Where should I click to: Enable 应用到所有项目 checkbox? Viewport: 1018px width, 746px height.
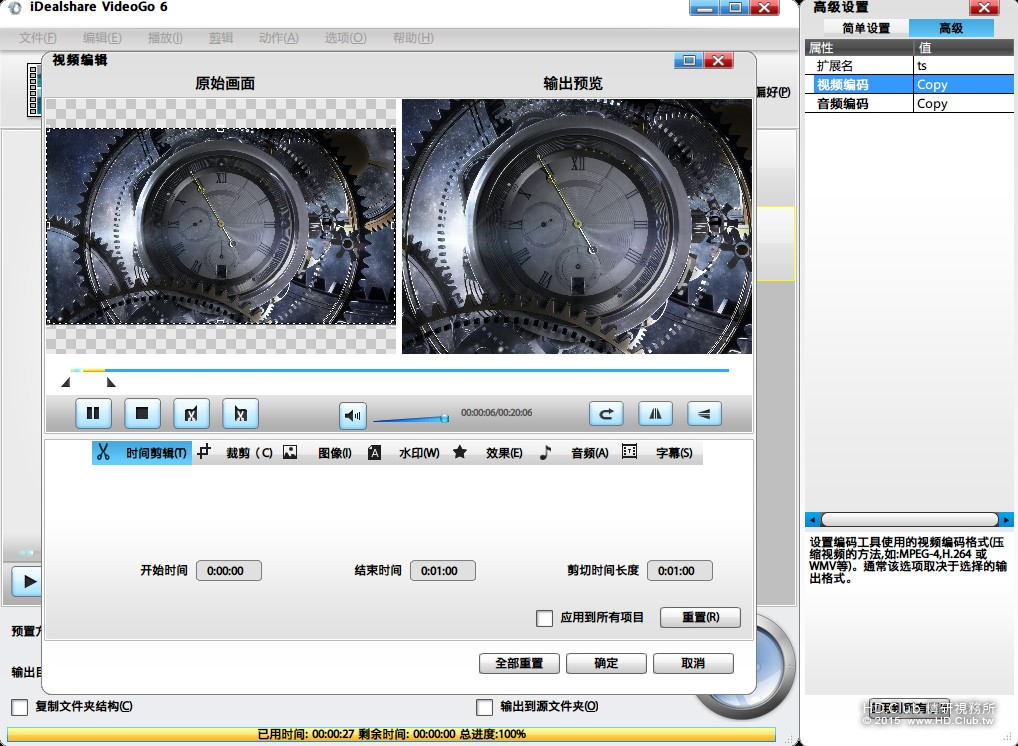coord(544,618)
